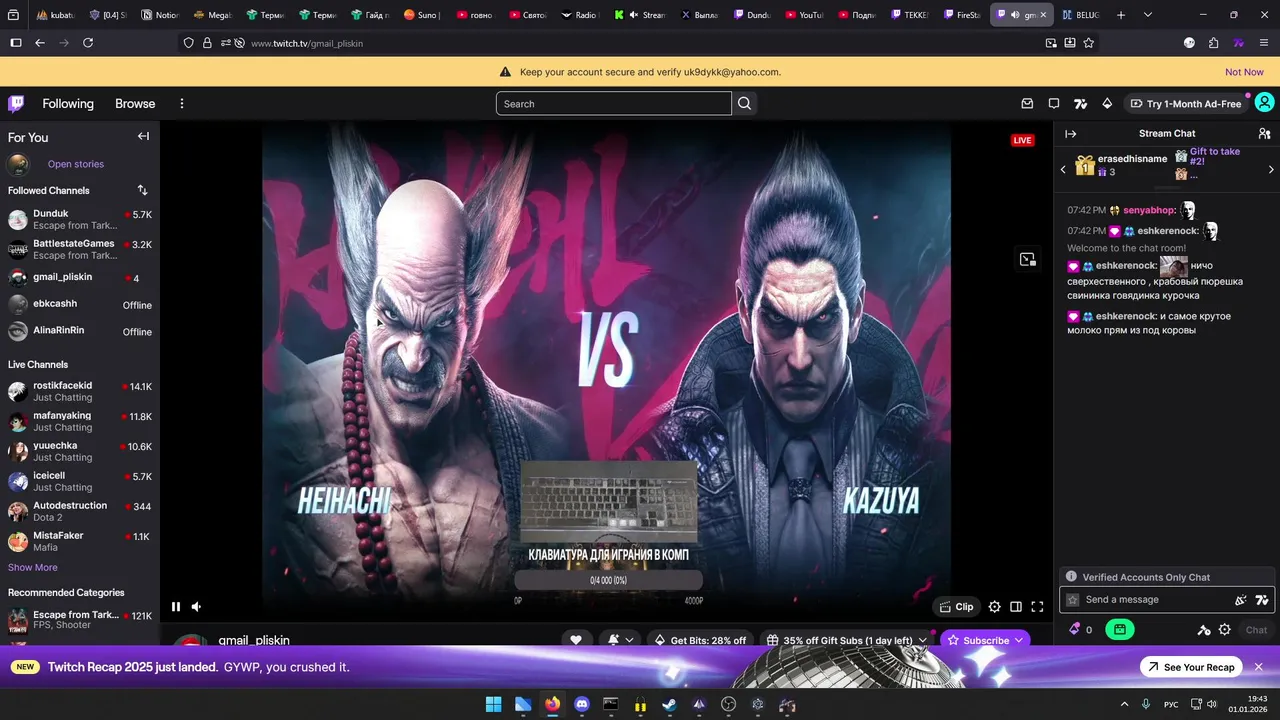Open Discord from taskbar
This screenshot has height=720, width=1280.
pyautogui.click(x=582, y=704)
